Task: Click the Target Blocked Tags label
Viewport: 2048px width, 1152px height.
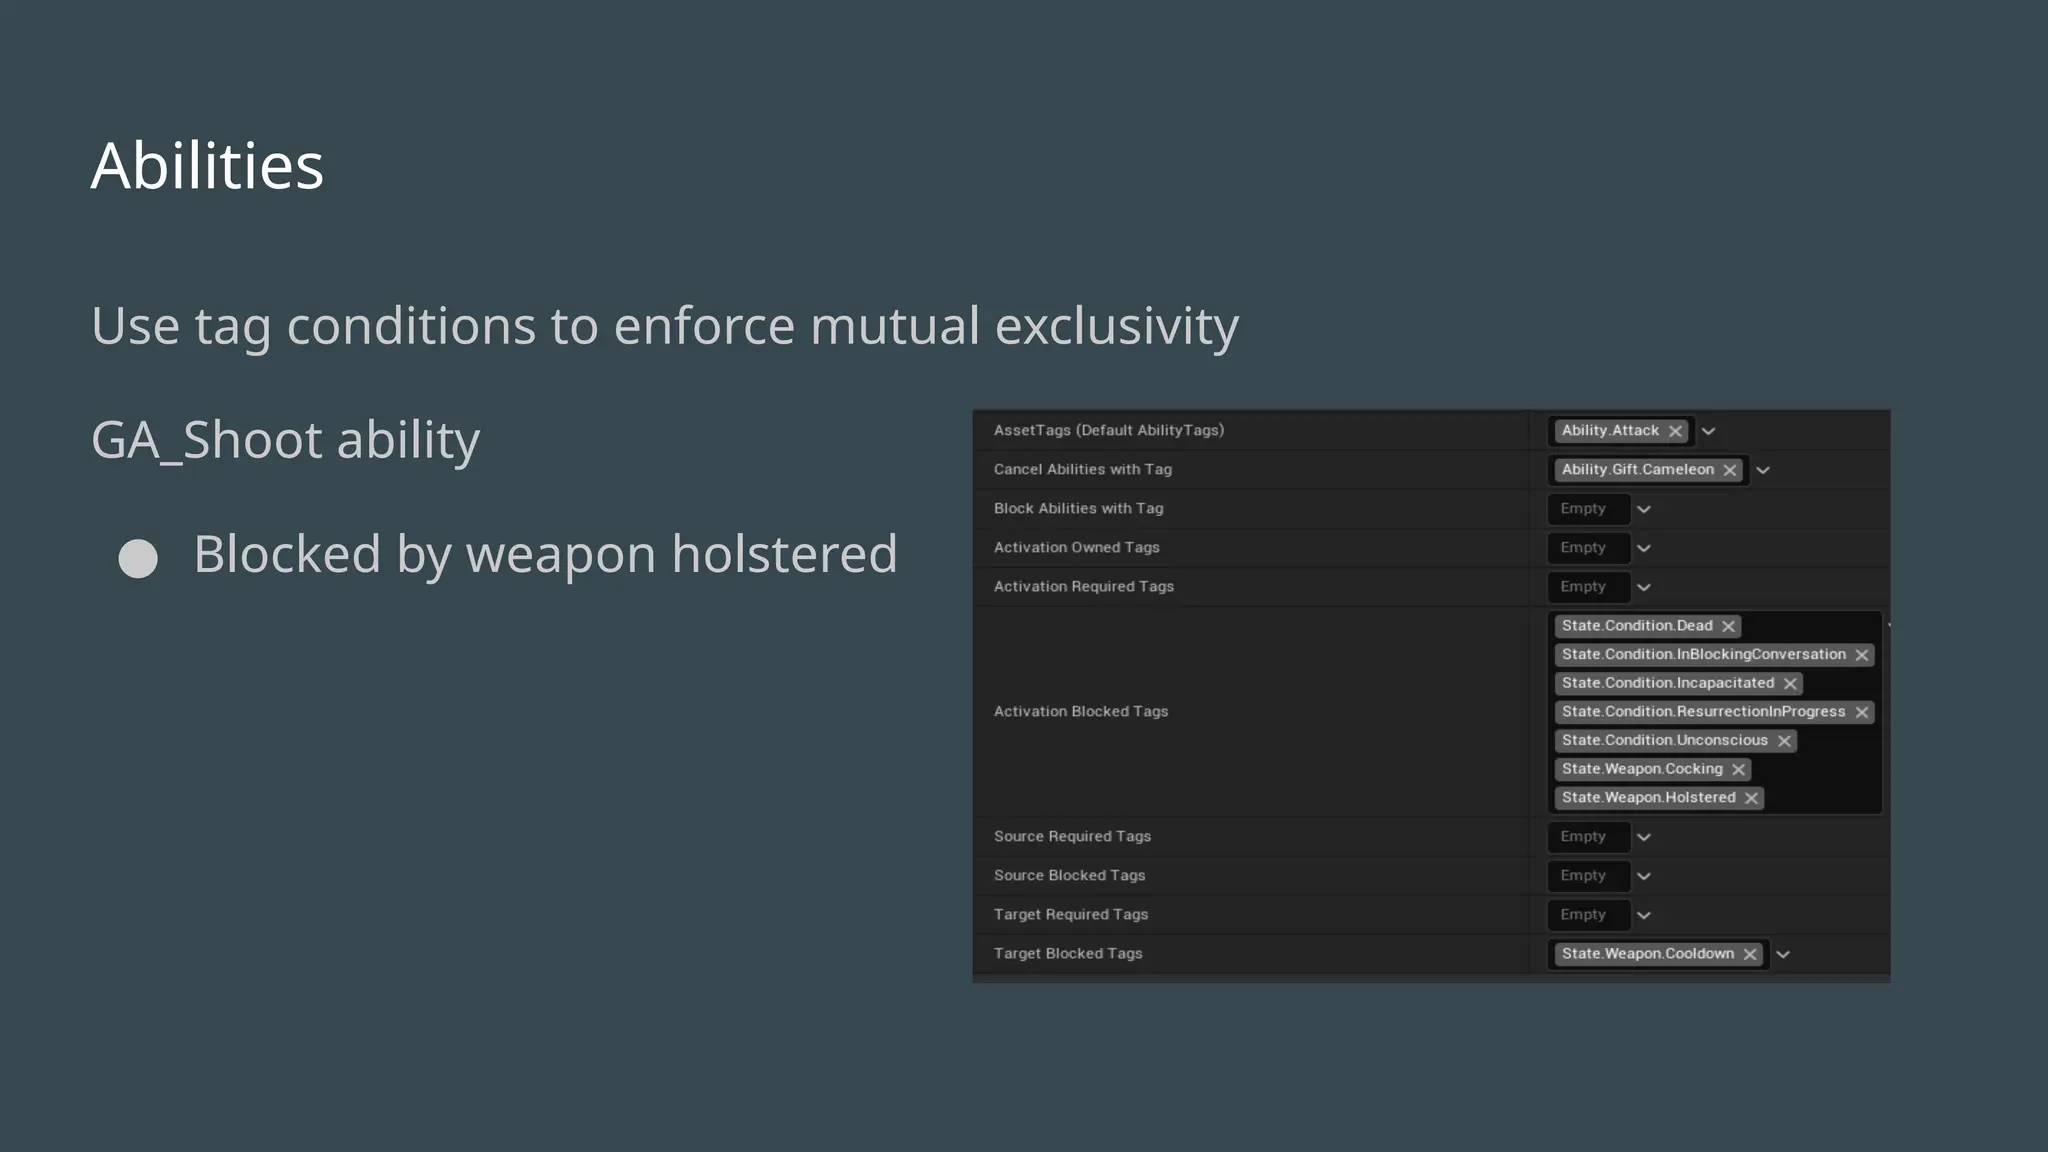Action: coord(1067,954)
